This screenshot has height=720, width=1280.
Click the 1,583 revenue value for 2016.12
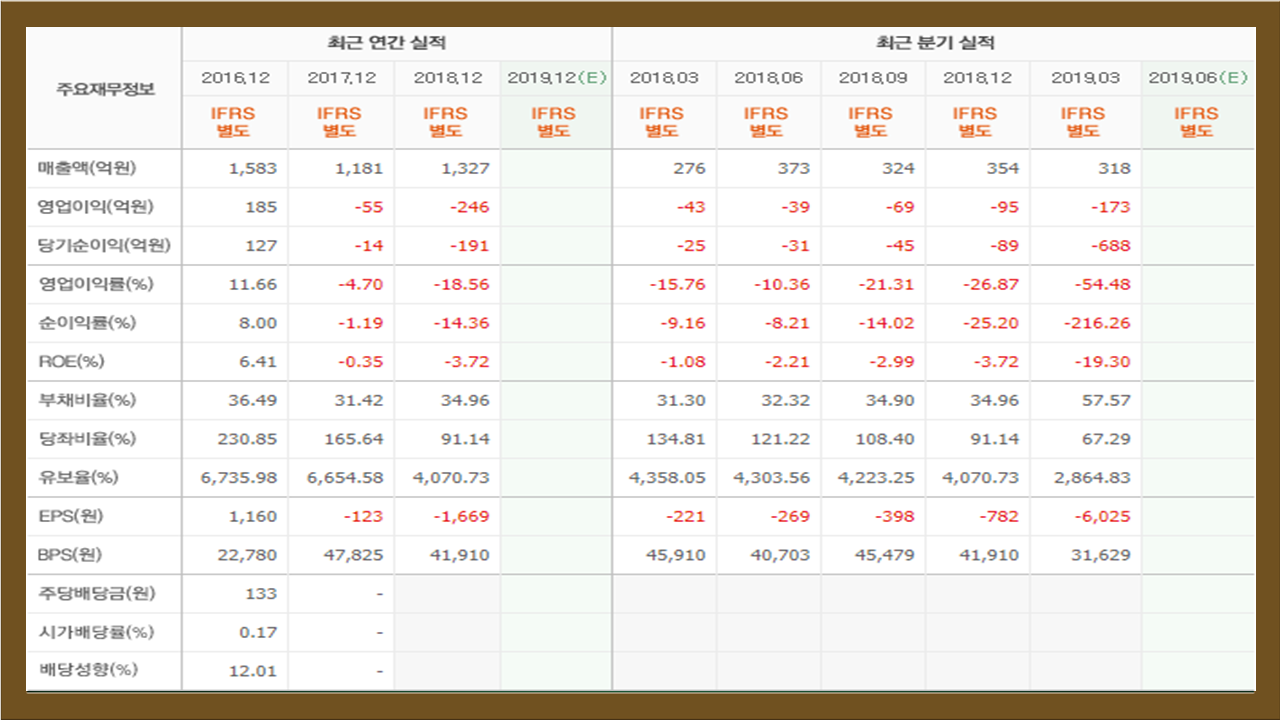[253, 168]
